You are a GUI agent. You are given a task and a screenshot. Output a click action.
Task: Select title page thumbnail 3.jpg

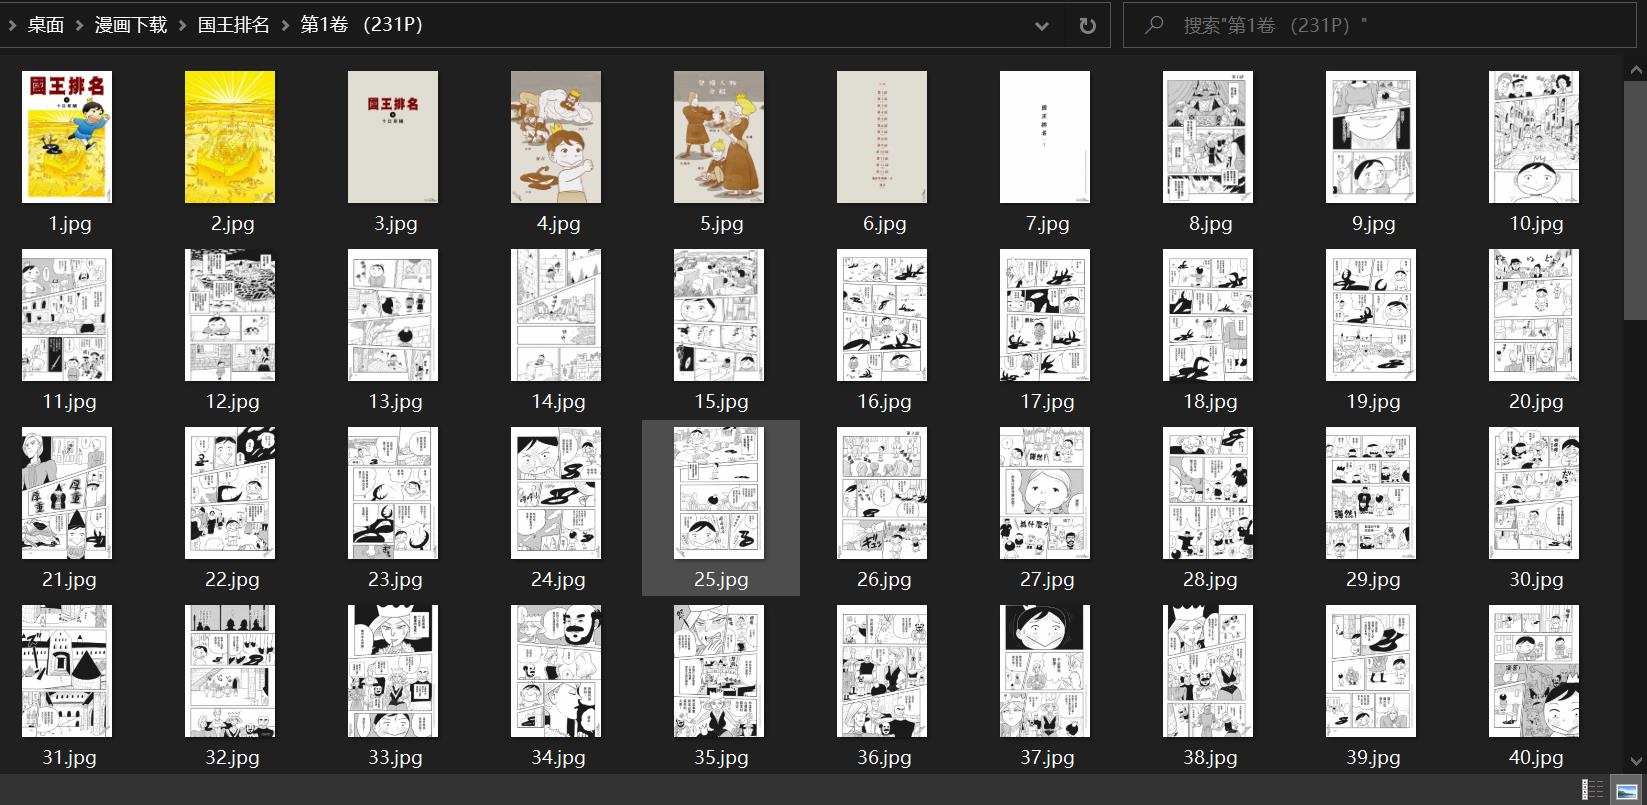point(394,137)
